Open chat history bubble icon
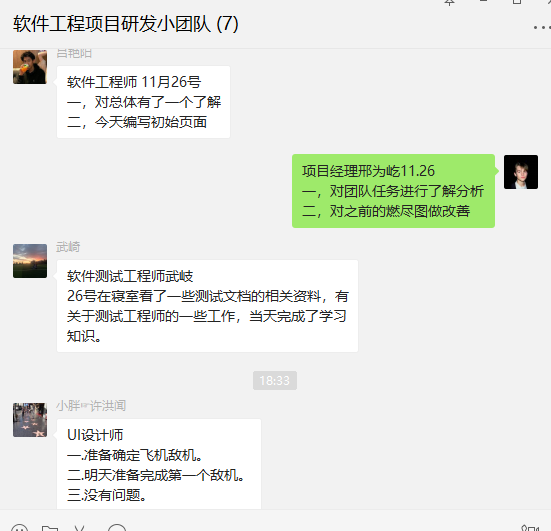 tap(117, 528)
